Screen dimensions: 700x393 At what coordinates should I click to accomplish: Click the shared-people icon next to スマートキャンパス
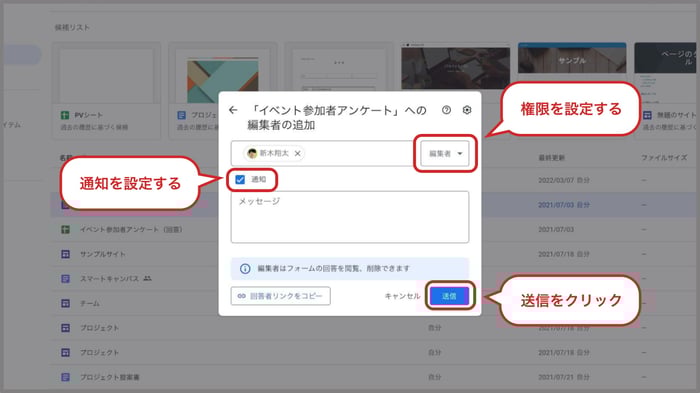coord(147,278)
